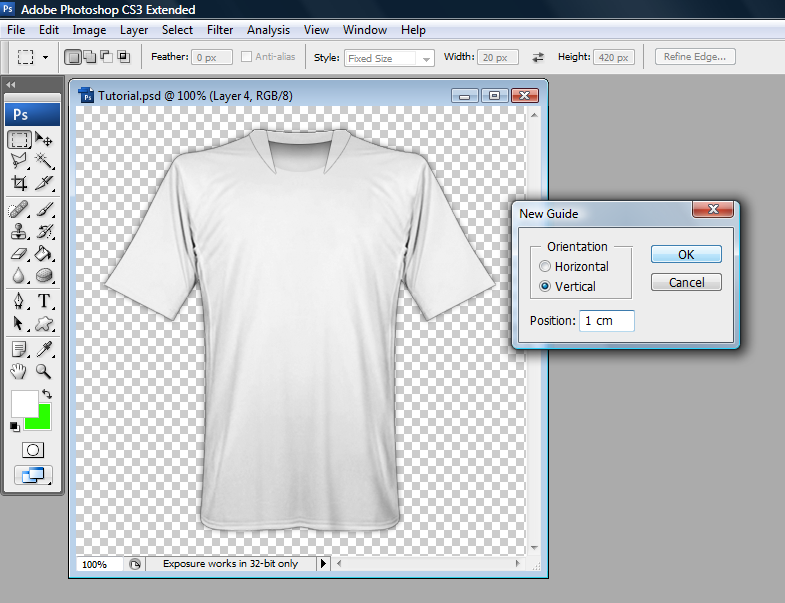Toggle the Anti-alias checkbox

click(246, 57)
